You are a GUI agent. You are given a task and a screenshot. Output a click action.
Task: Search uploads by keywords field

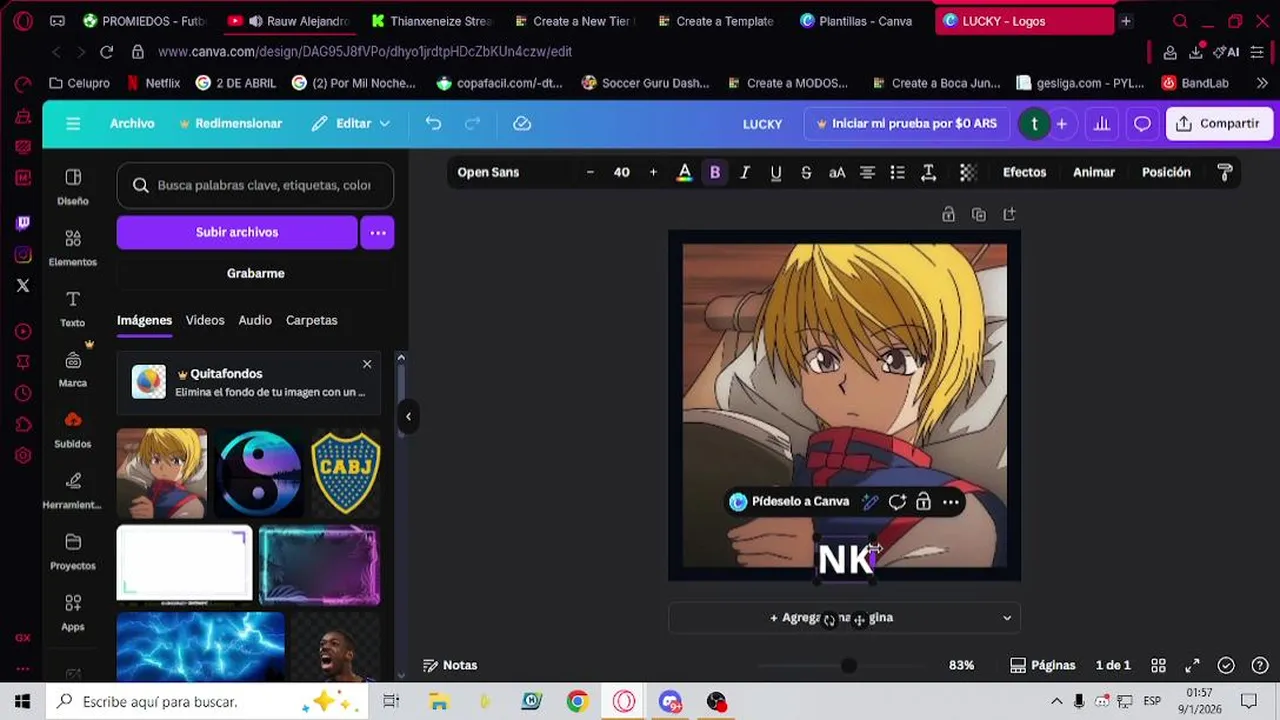coord(255,185)
